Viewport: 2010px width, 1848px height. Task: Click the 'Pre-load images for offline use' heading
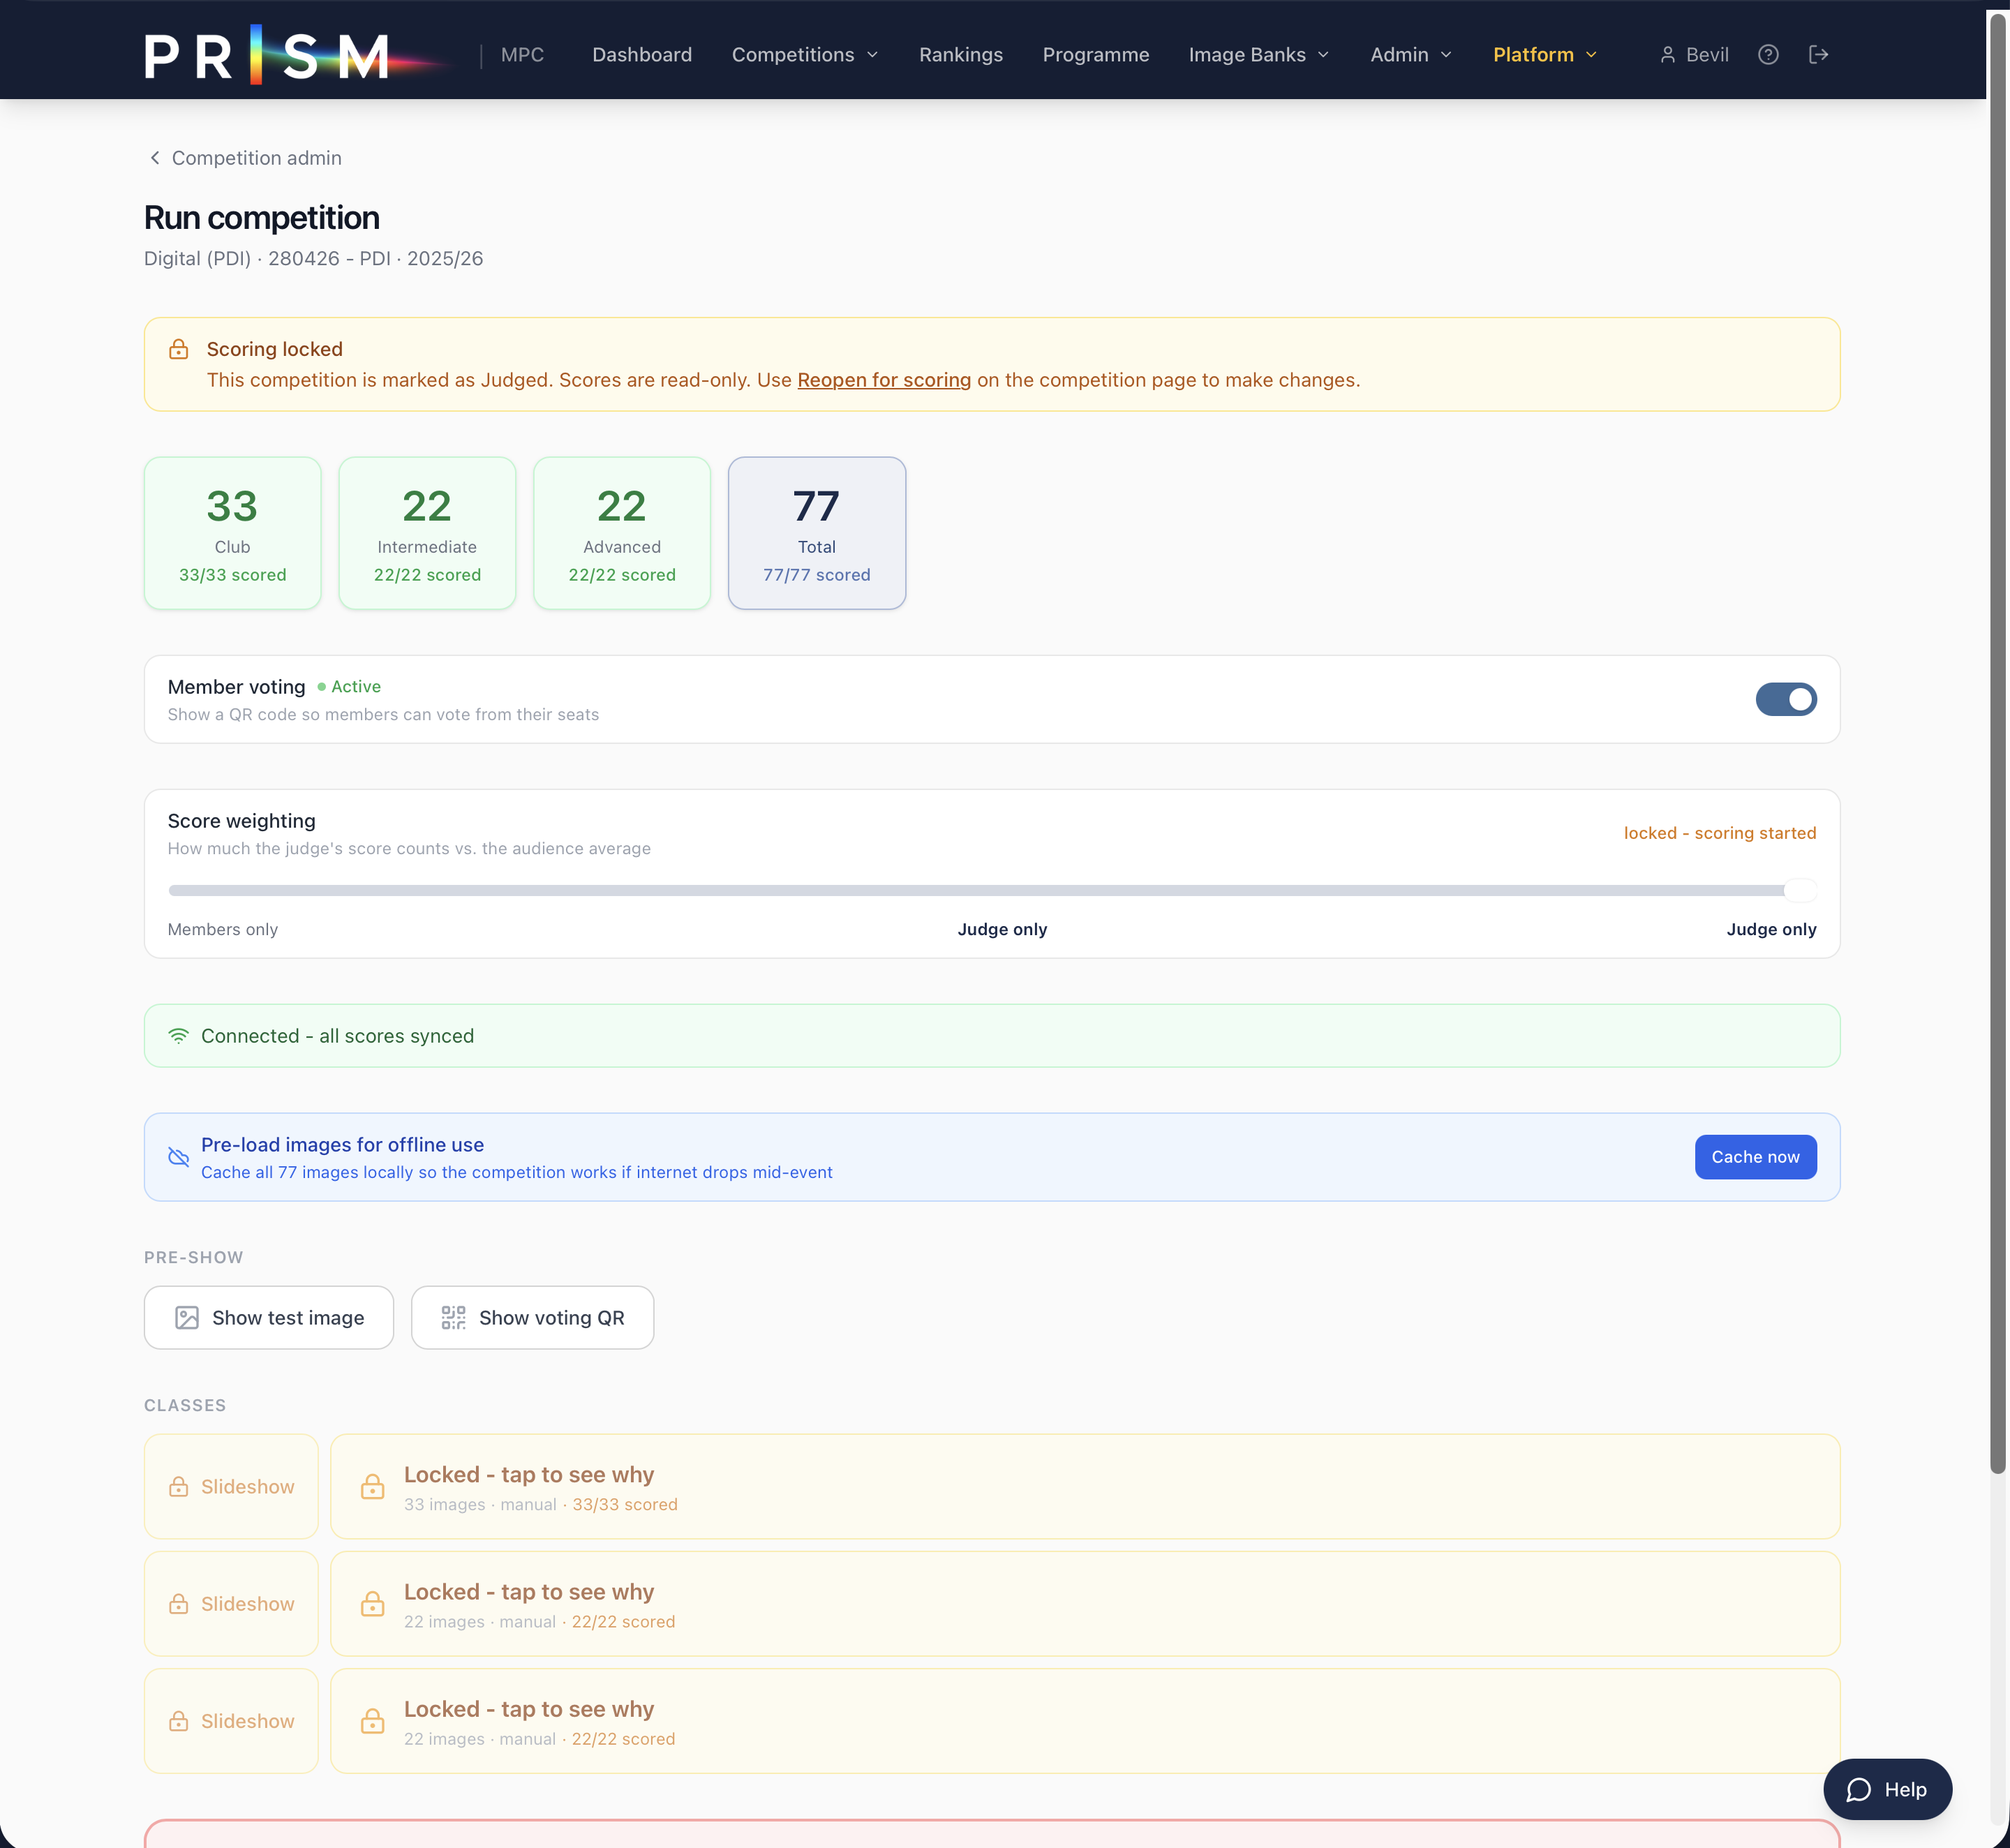pyautogui.click(x=343, y=1144)
